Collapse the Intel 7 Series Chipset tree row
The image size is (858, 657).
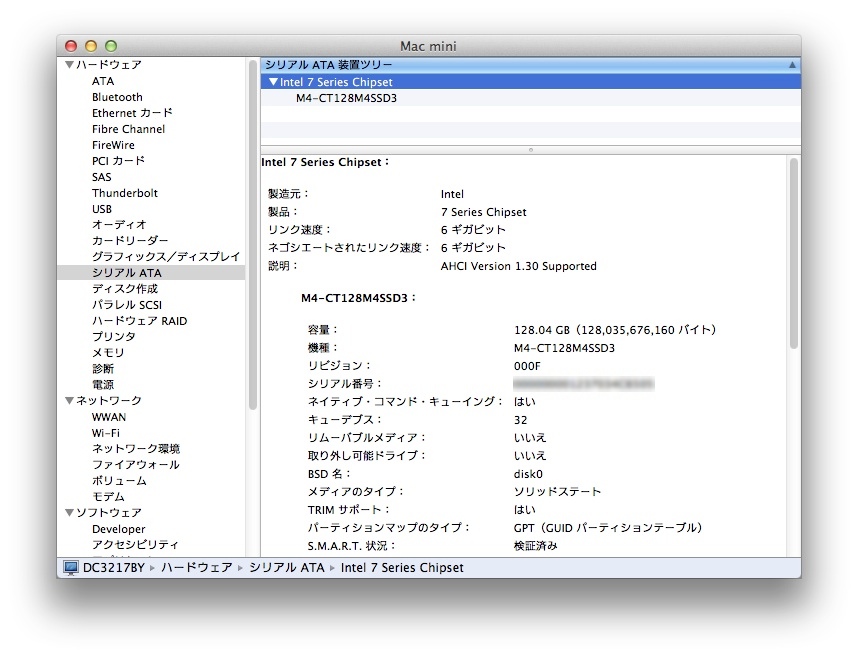273,82
